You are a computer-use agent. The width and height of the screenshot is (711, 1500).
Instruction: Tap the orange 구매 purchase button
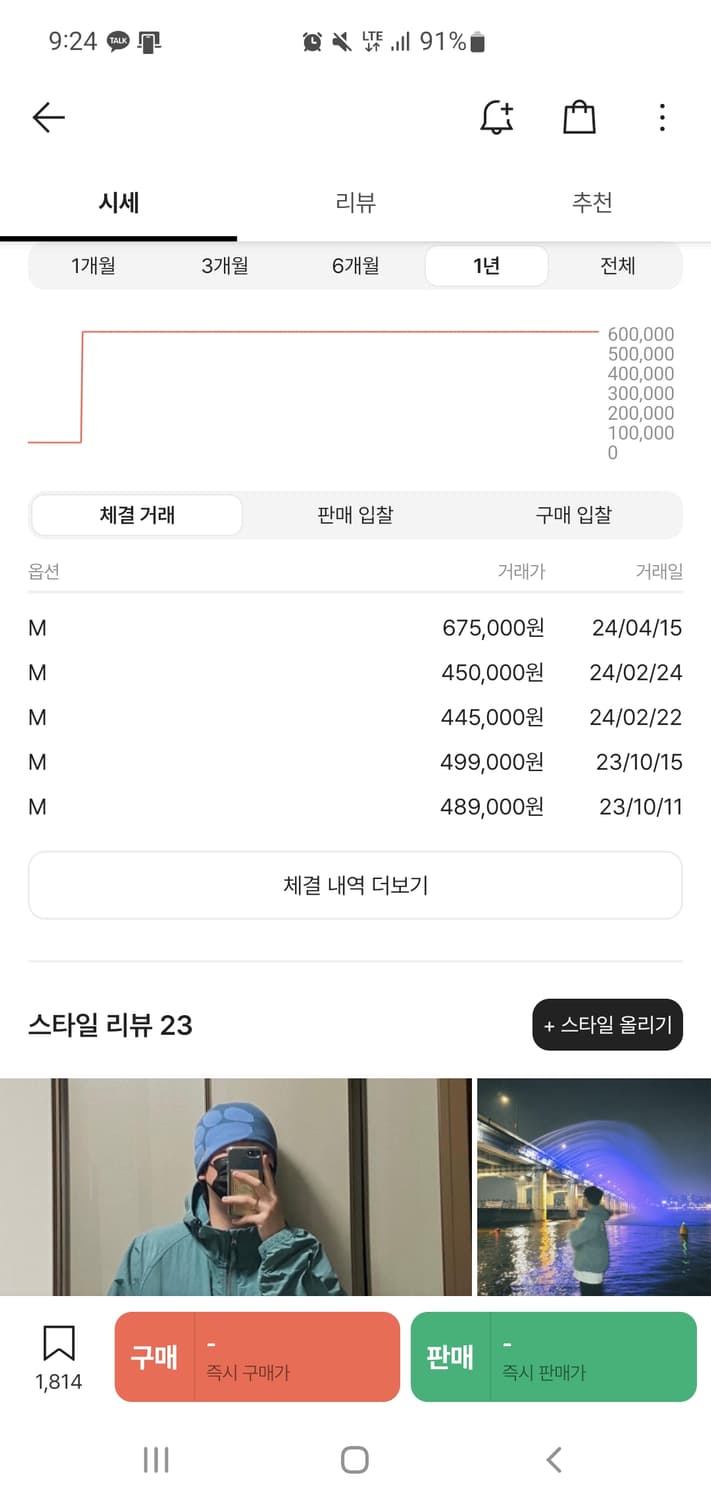point(256,1356)
